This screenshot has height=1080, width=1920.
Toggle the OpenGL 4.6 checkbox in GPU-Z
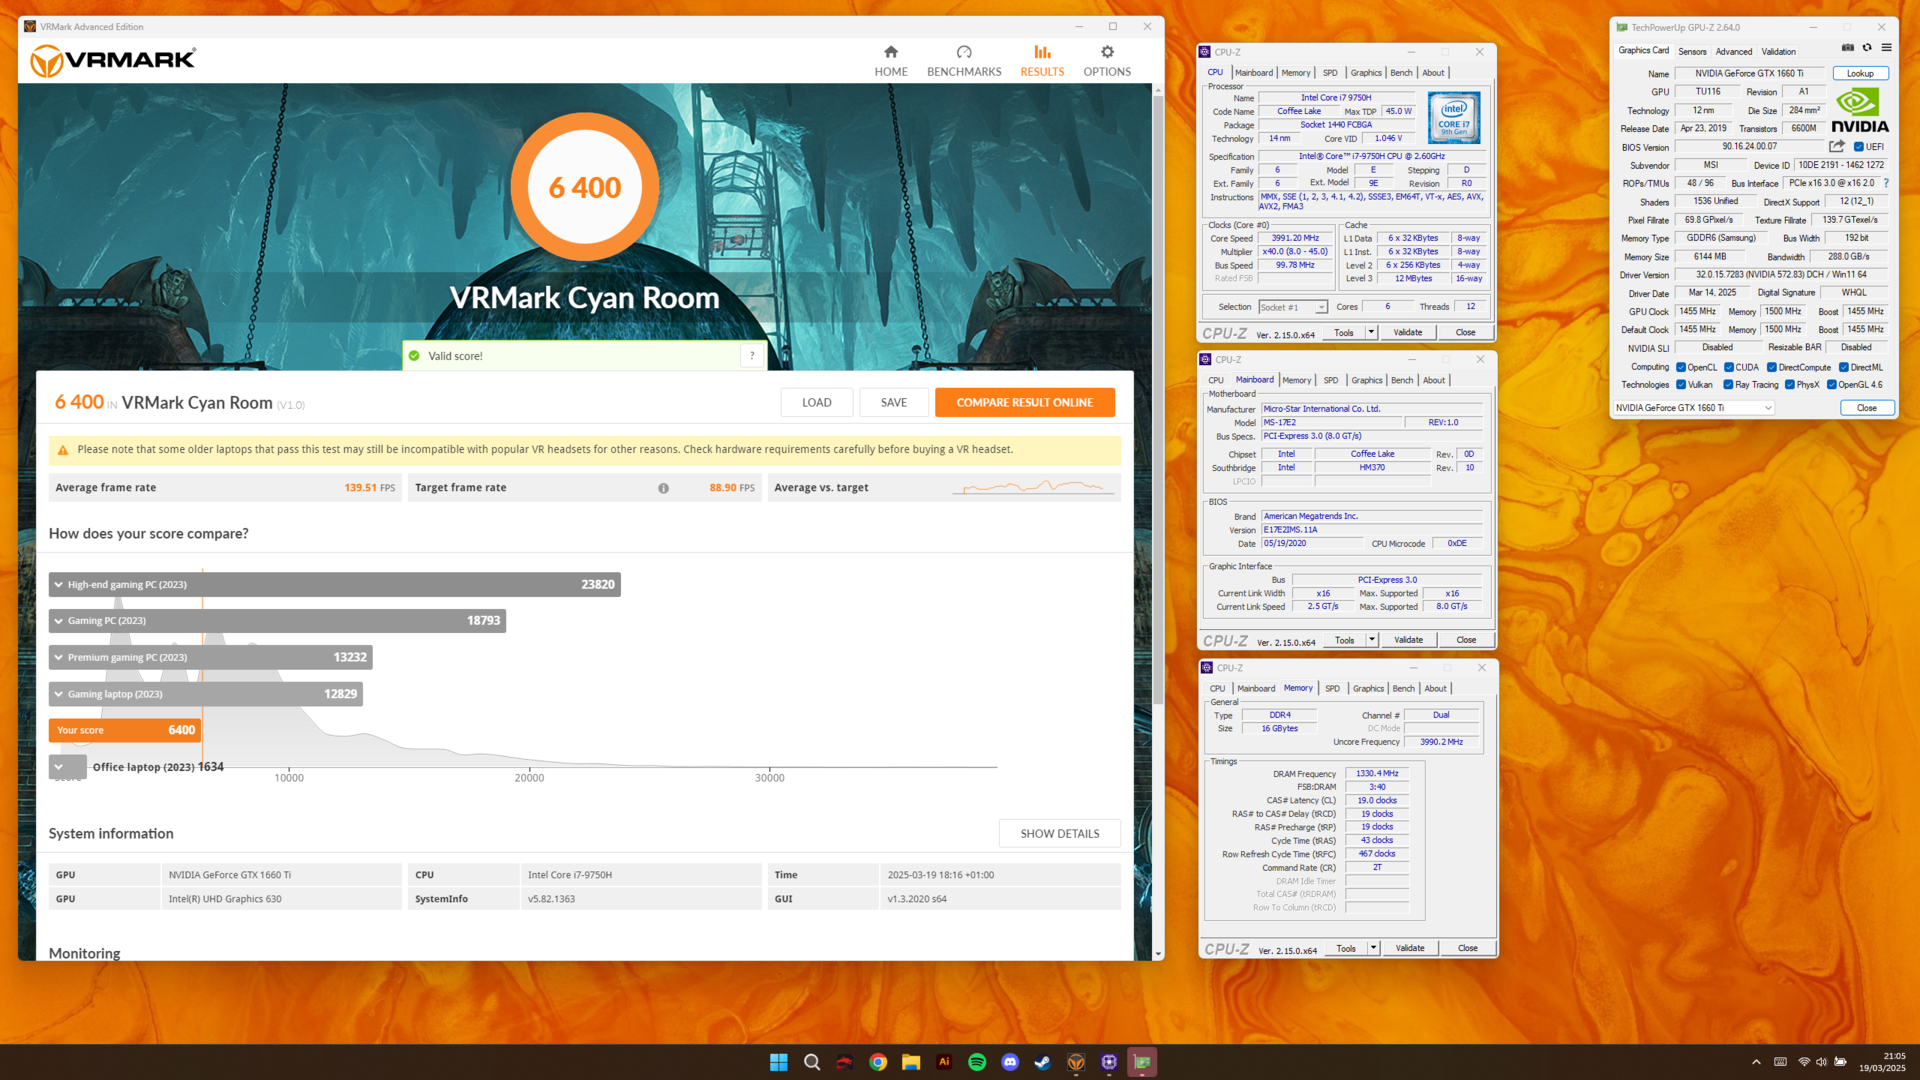[1832, 384]
